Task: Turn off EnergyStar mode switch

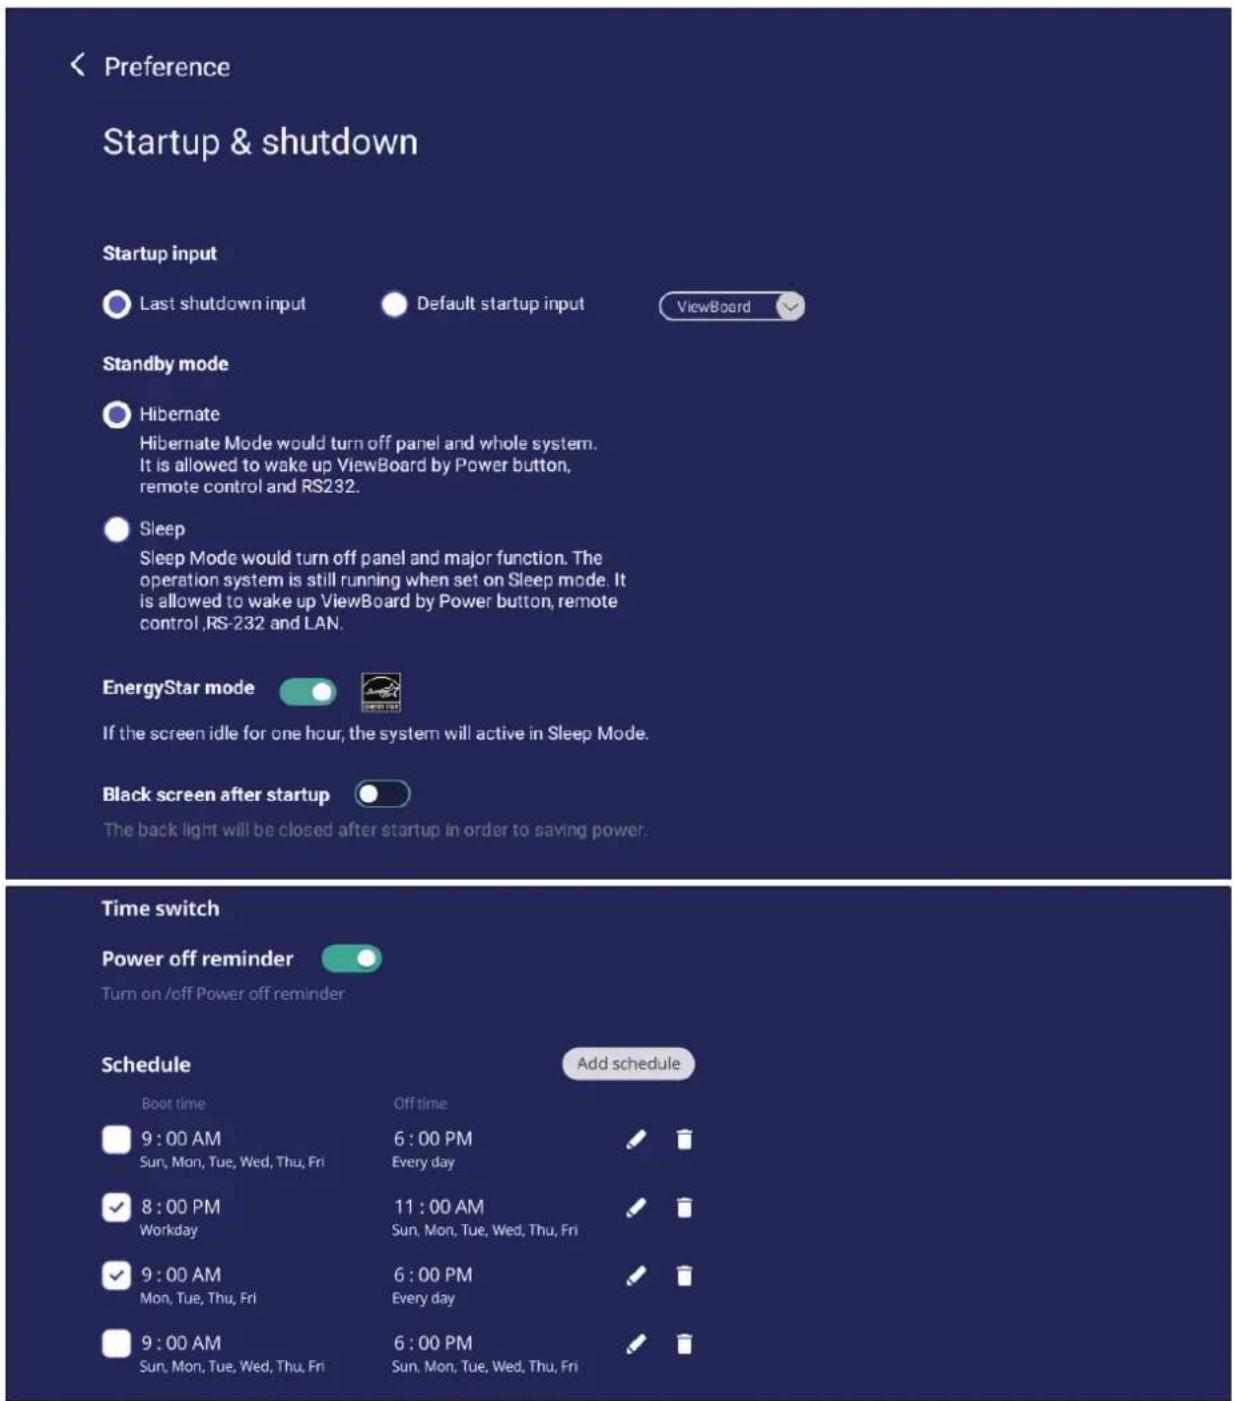Action: coord(308,691)
